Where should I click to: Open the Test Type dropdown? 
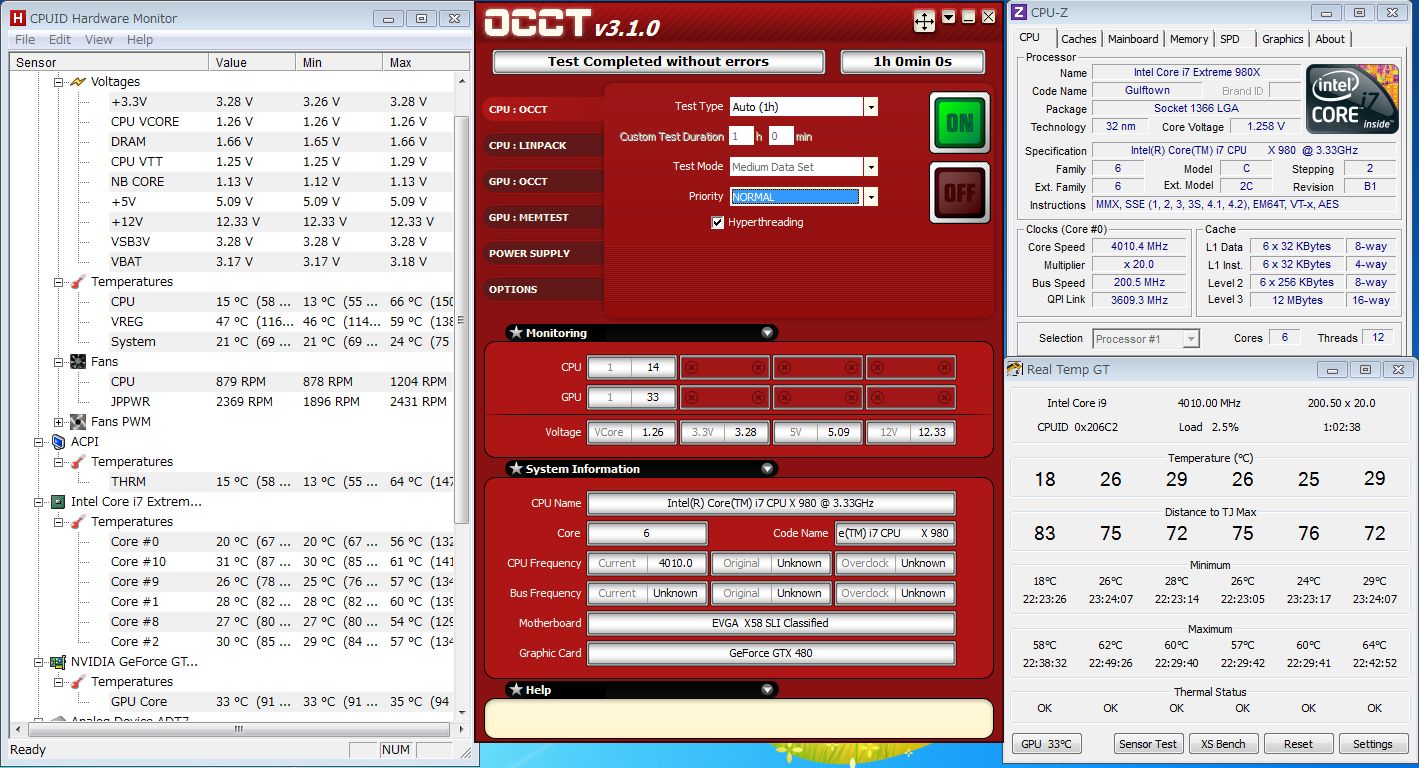[871, 107]
